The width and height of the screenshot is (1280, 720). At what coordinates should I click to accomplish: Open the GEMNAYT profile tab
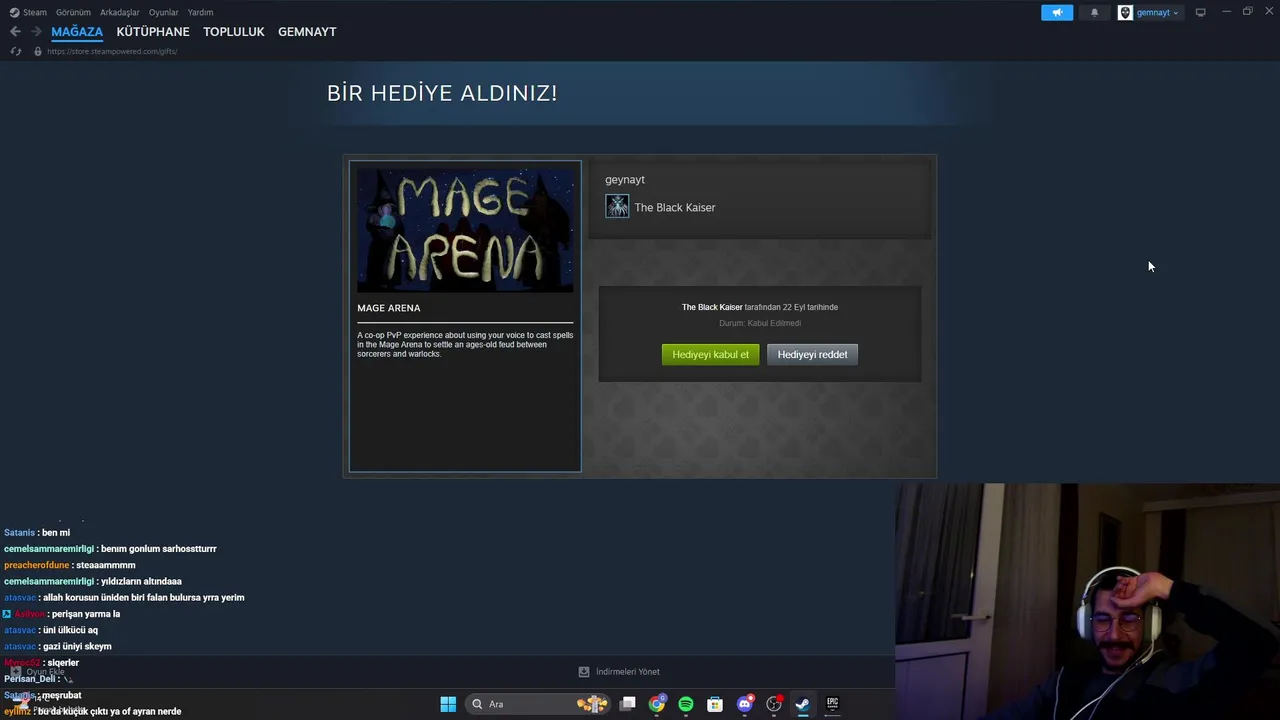coord(307,32)
